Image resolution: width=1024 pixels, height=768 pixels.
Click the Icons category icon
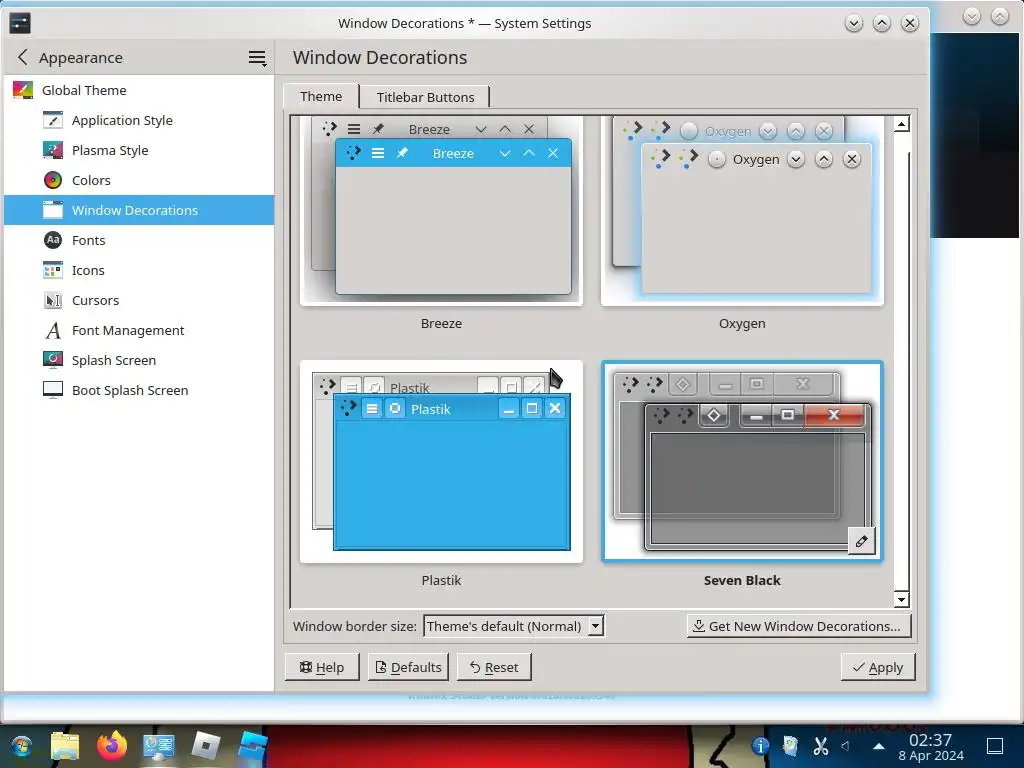53,270
